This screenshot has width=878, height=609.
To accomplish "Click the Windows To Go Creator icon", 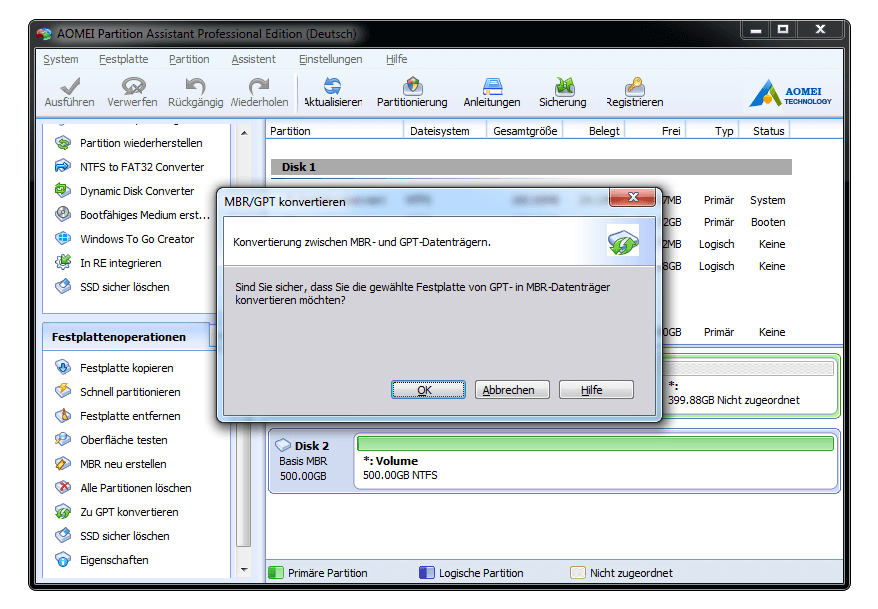I will point(63,238).
